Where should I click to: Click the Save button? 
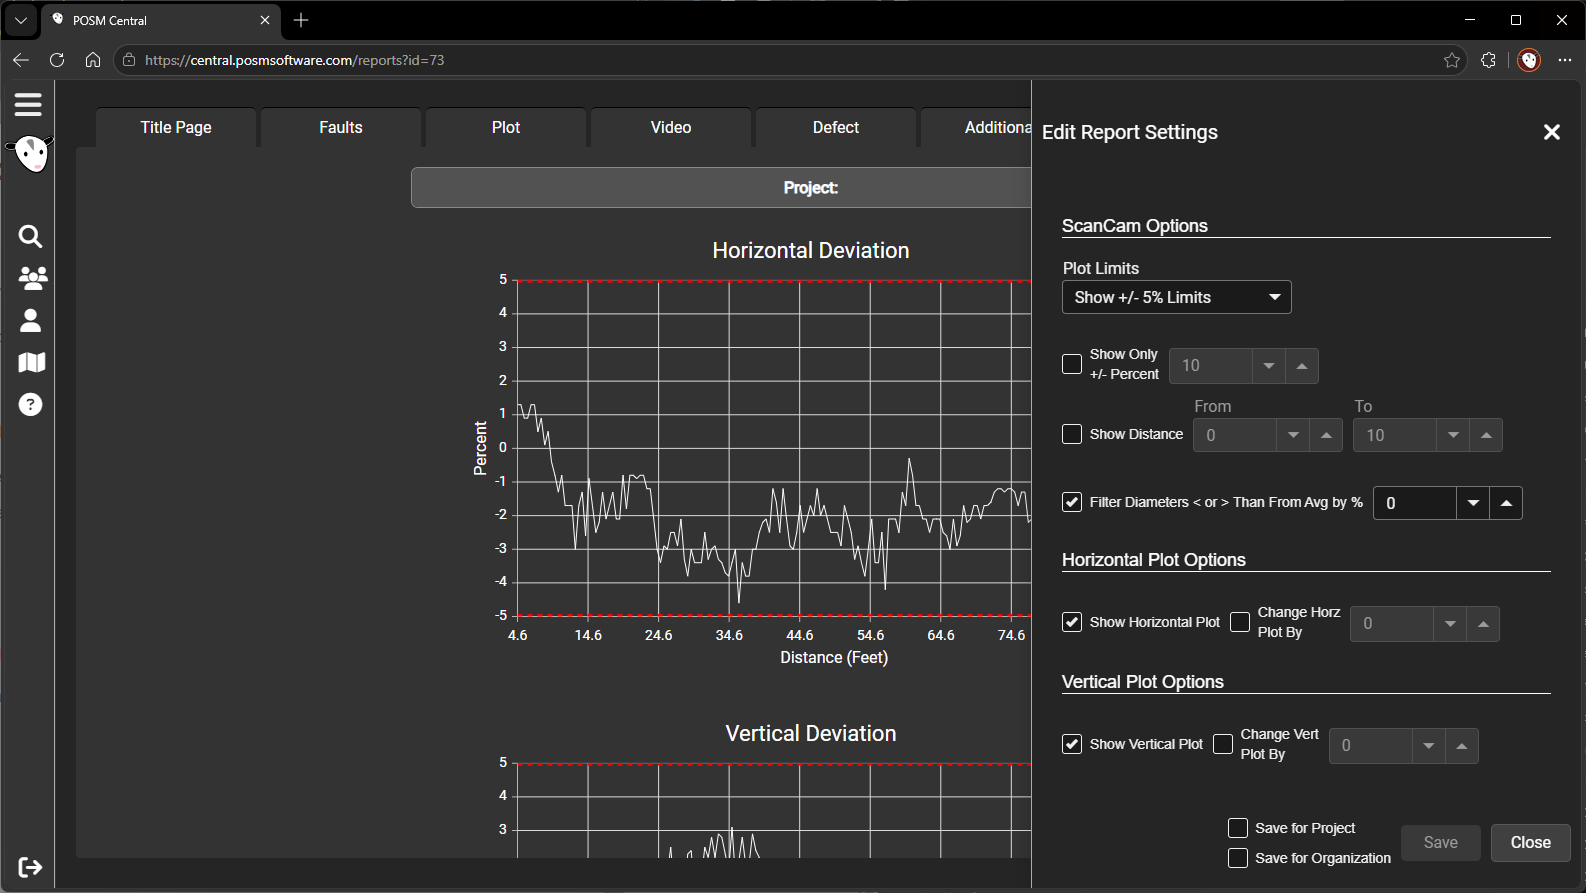1441,843
